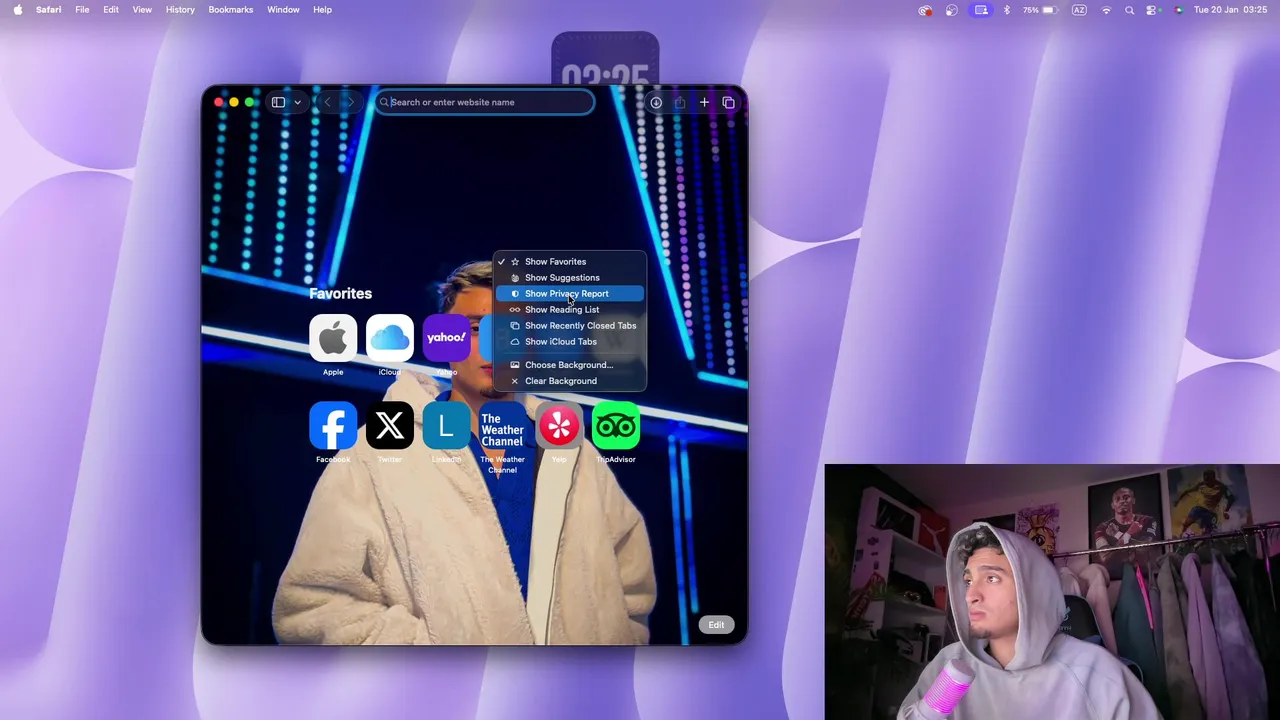Expand the sidebar tab group dropdown arrow

(297, 102)
